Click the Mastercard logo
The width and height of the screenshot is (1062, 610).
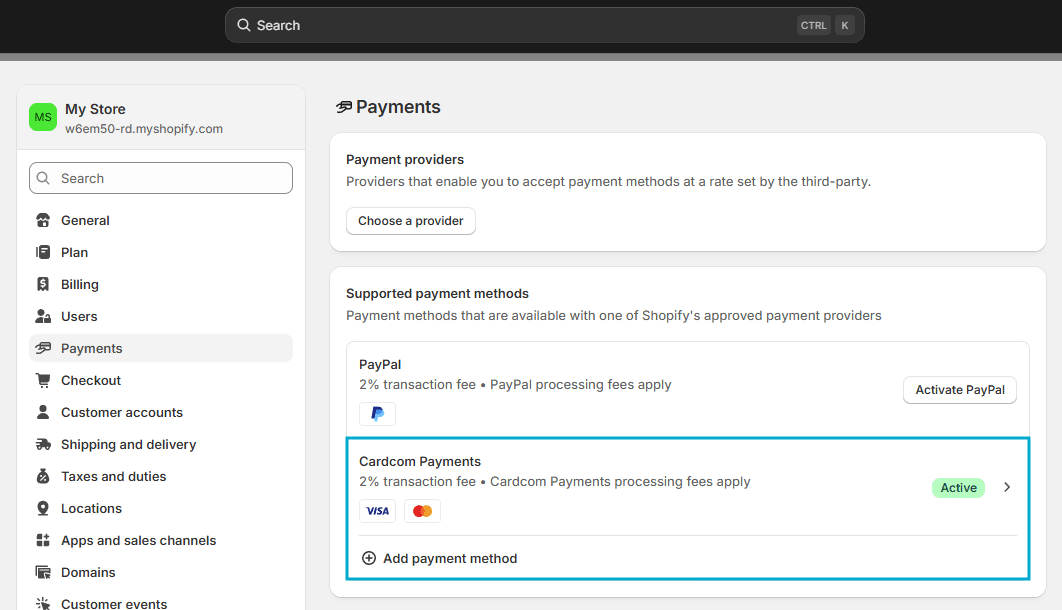(422, 511)
